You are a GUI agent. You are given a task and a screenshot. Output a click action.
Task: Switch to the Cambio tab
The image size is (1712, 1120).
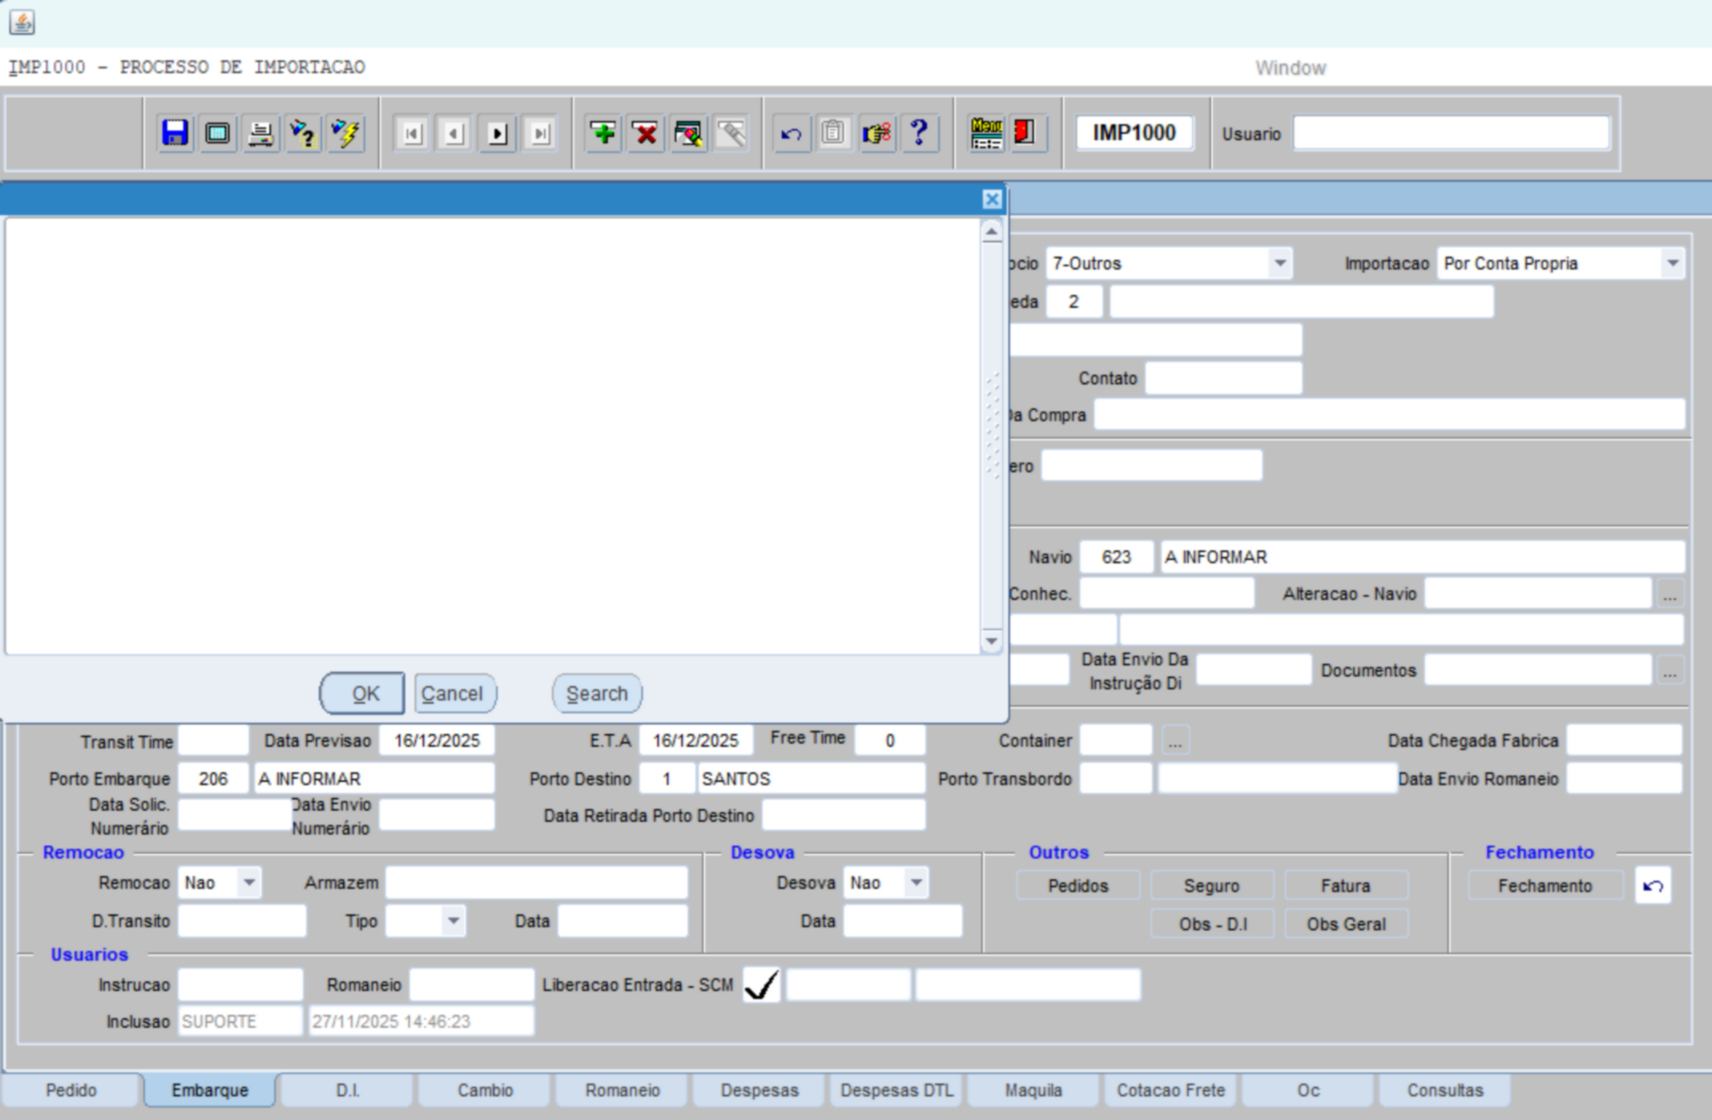click(485, 1090)
